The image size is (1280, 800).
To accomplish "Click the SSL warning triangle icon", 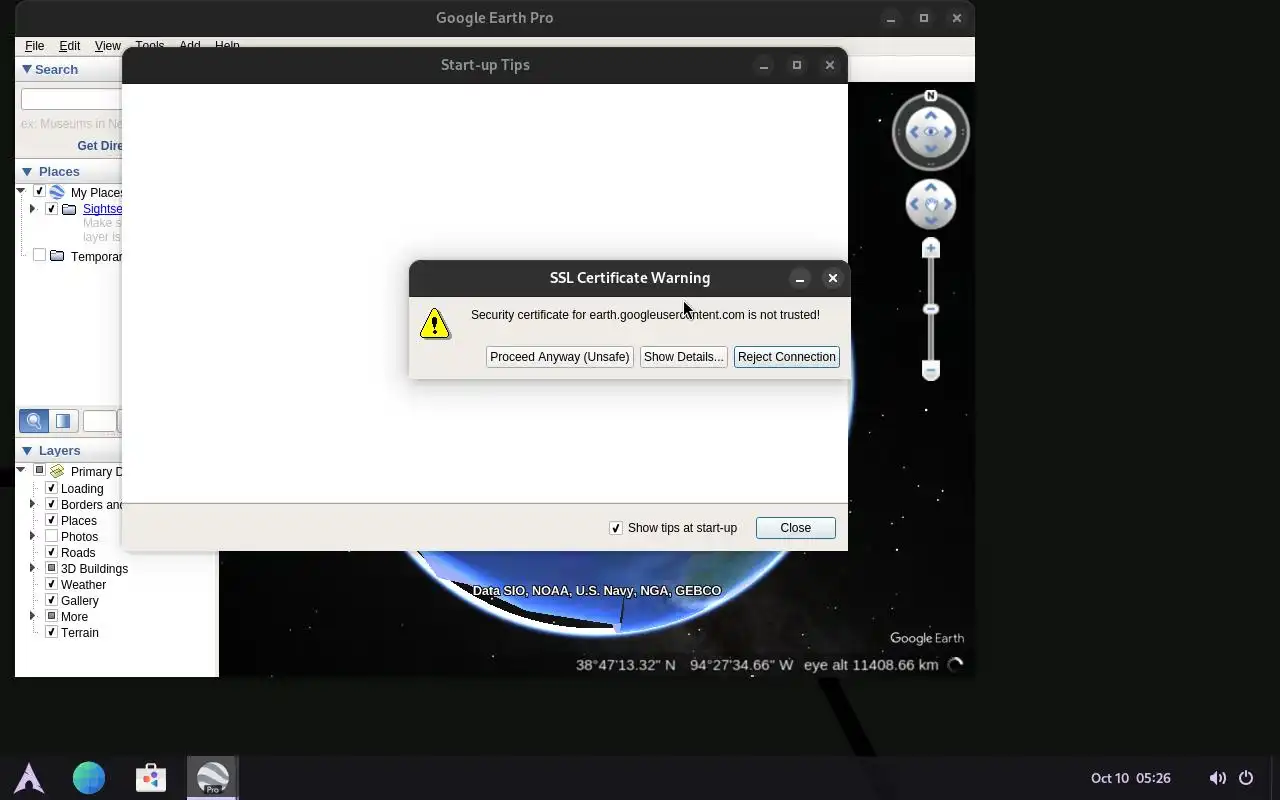I will (x=435, y=323).
